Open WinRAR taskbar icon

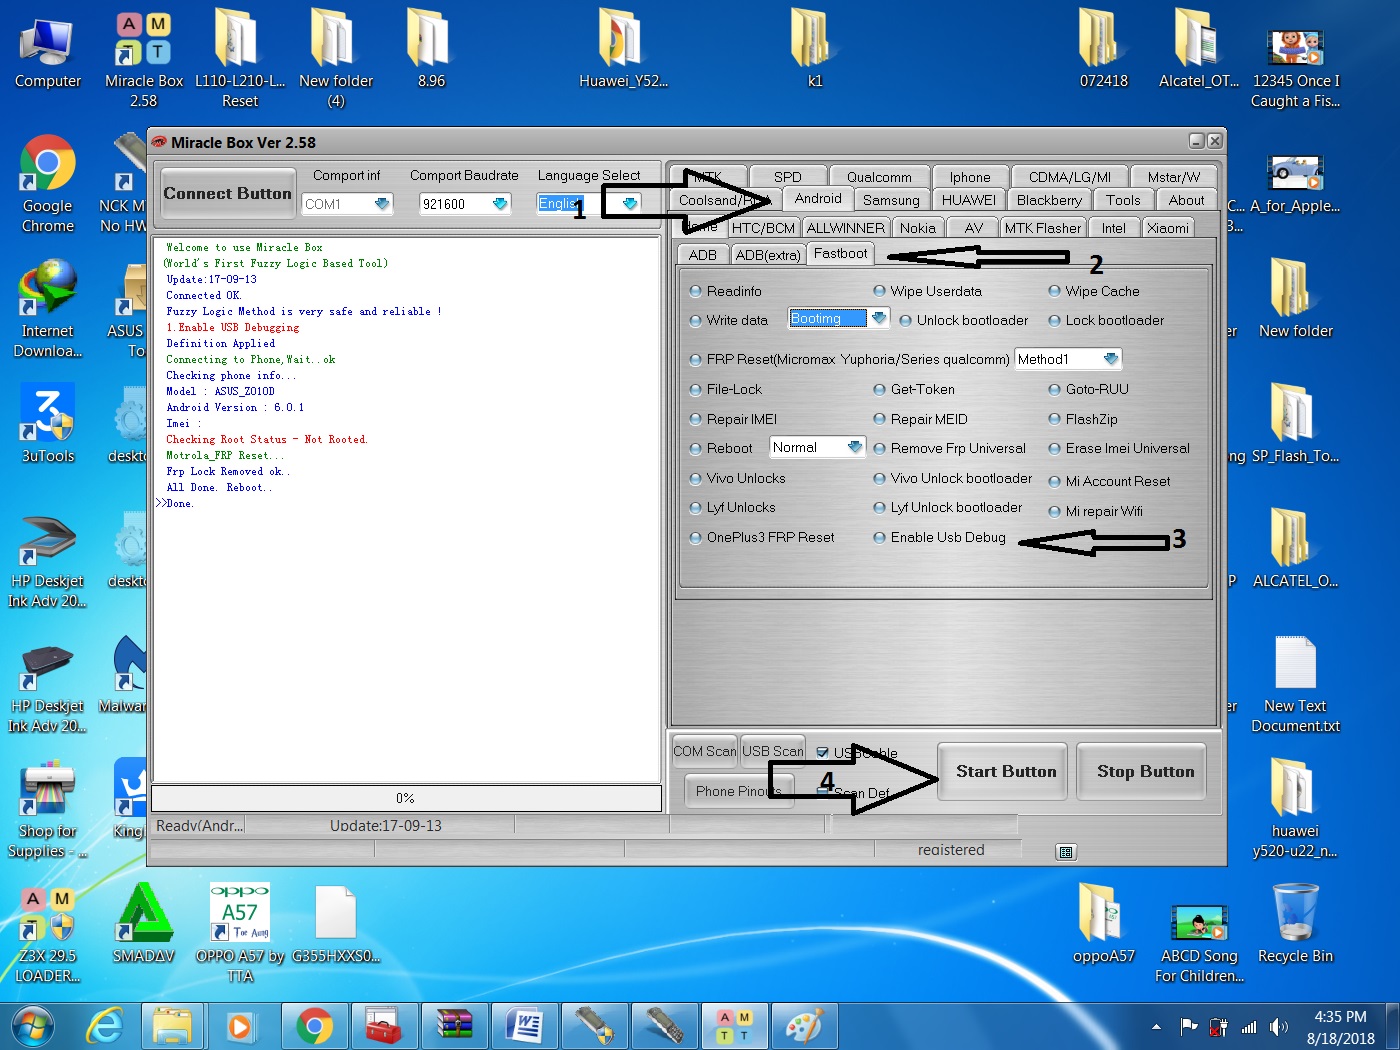(455, 1027)
